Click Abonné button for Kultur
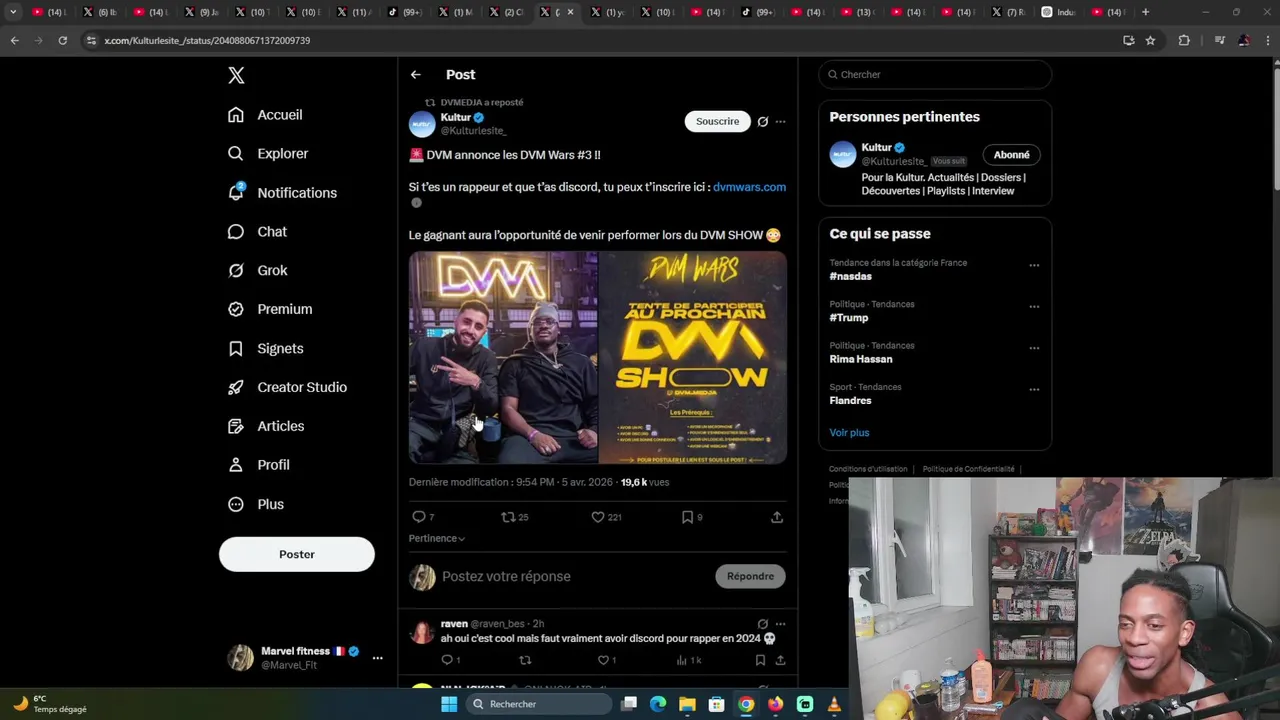Screen dimensions: 1280x720 click(x=1011, y=155)
